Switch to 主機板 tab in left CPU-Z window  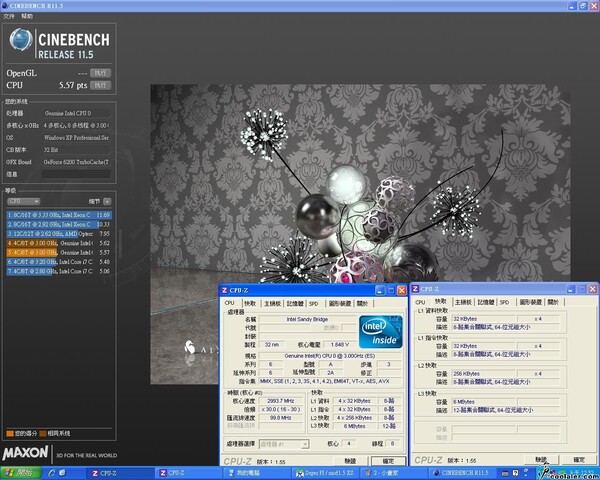272,304
